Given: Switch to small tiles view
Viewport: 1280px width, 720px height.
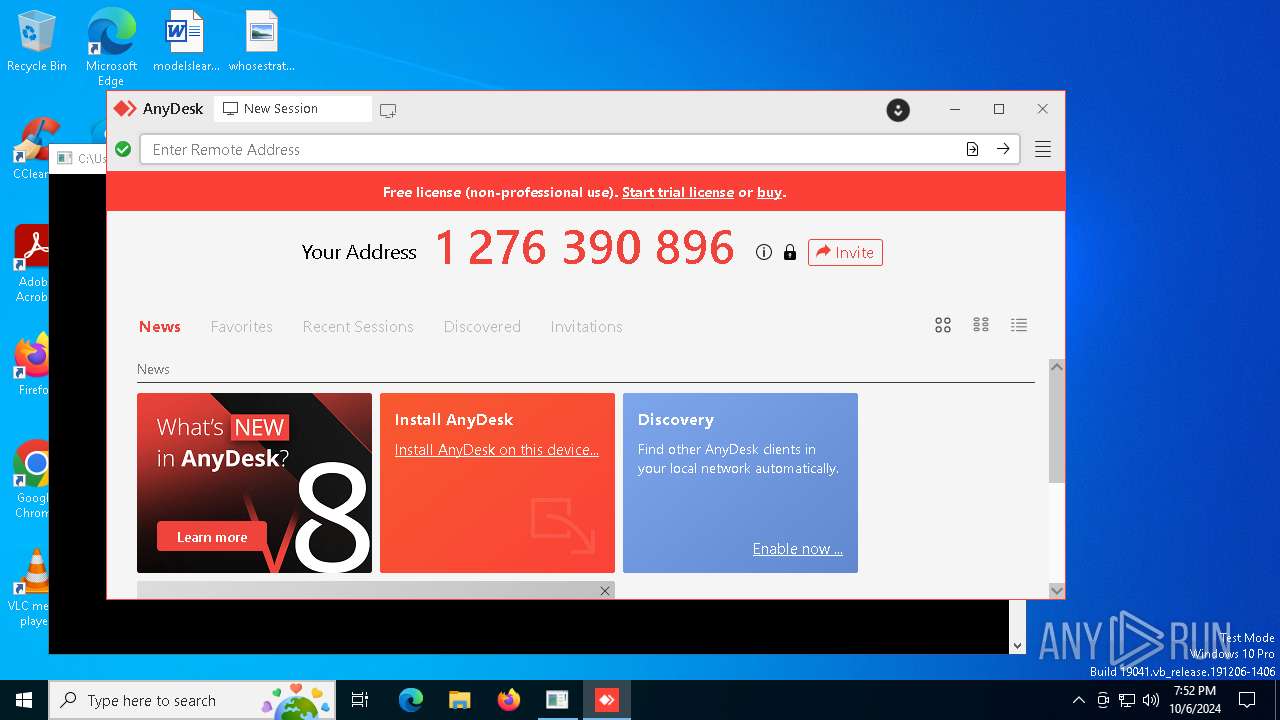Looking at the screenshot, I should click(981, 325).
